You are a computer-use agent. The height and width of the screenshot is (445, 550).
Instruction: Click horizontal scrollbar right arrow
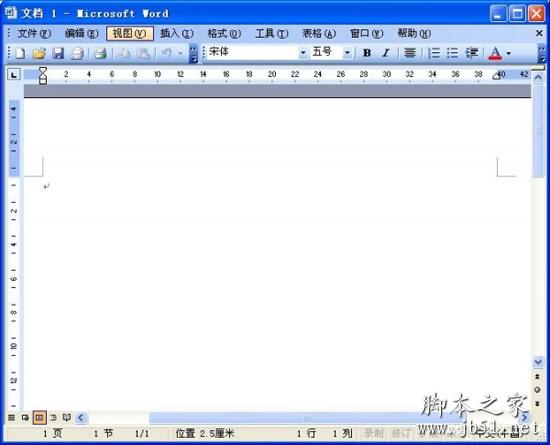click(524, 418)
